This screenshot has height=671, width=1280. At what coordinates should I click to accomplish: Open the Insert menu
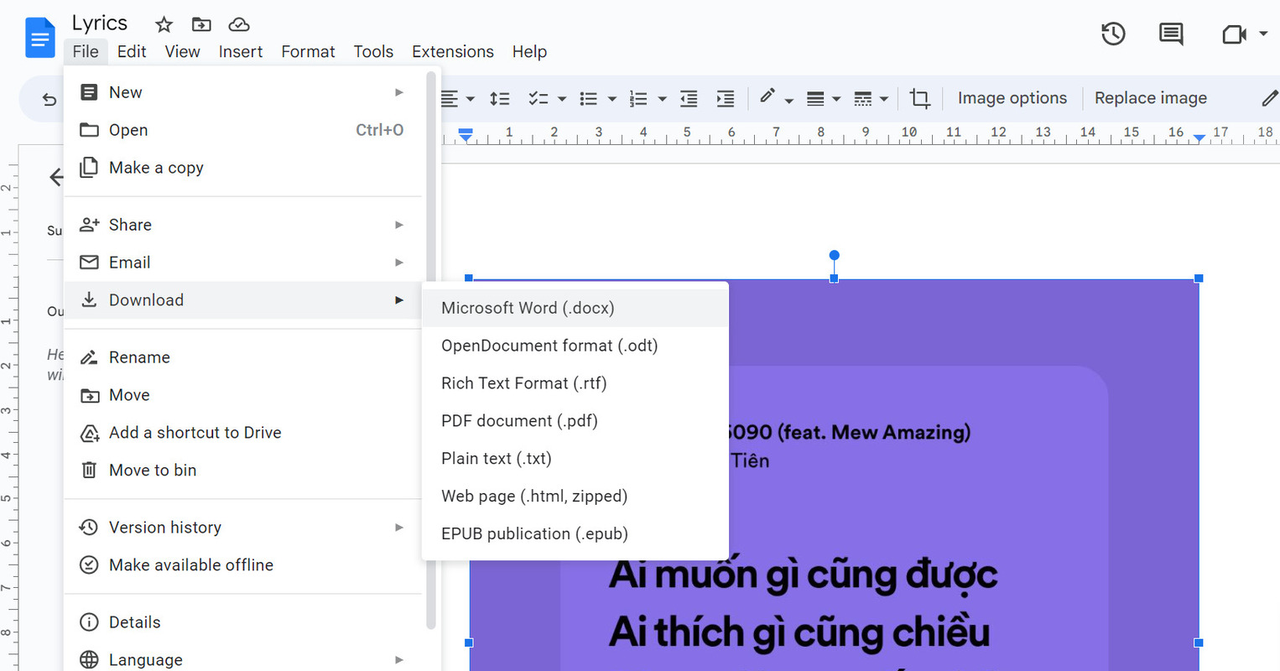pyautogui.click(x=241, y=52)
